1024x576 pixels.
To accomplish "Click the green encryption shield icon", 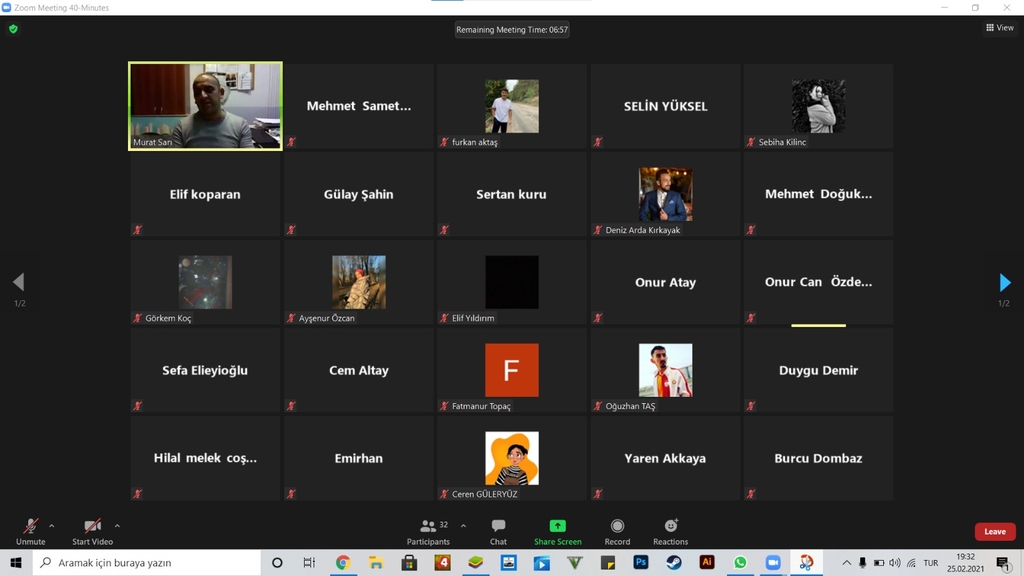I will tap(13, 29).
